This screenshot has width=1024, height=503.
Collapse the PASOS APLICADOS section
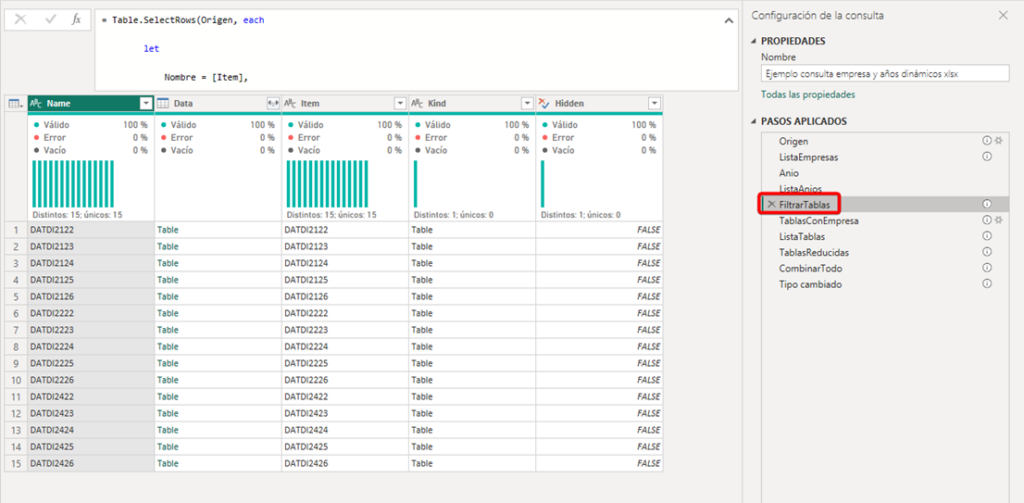(x=754, y=121)
